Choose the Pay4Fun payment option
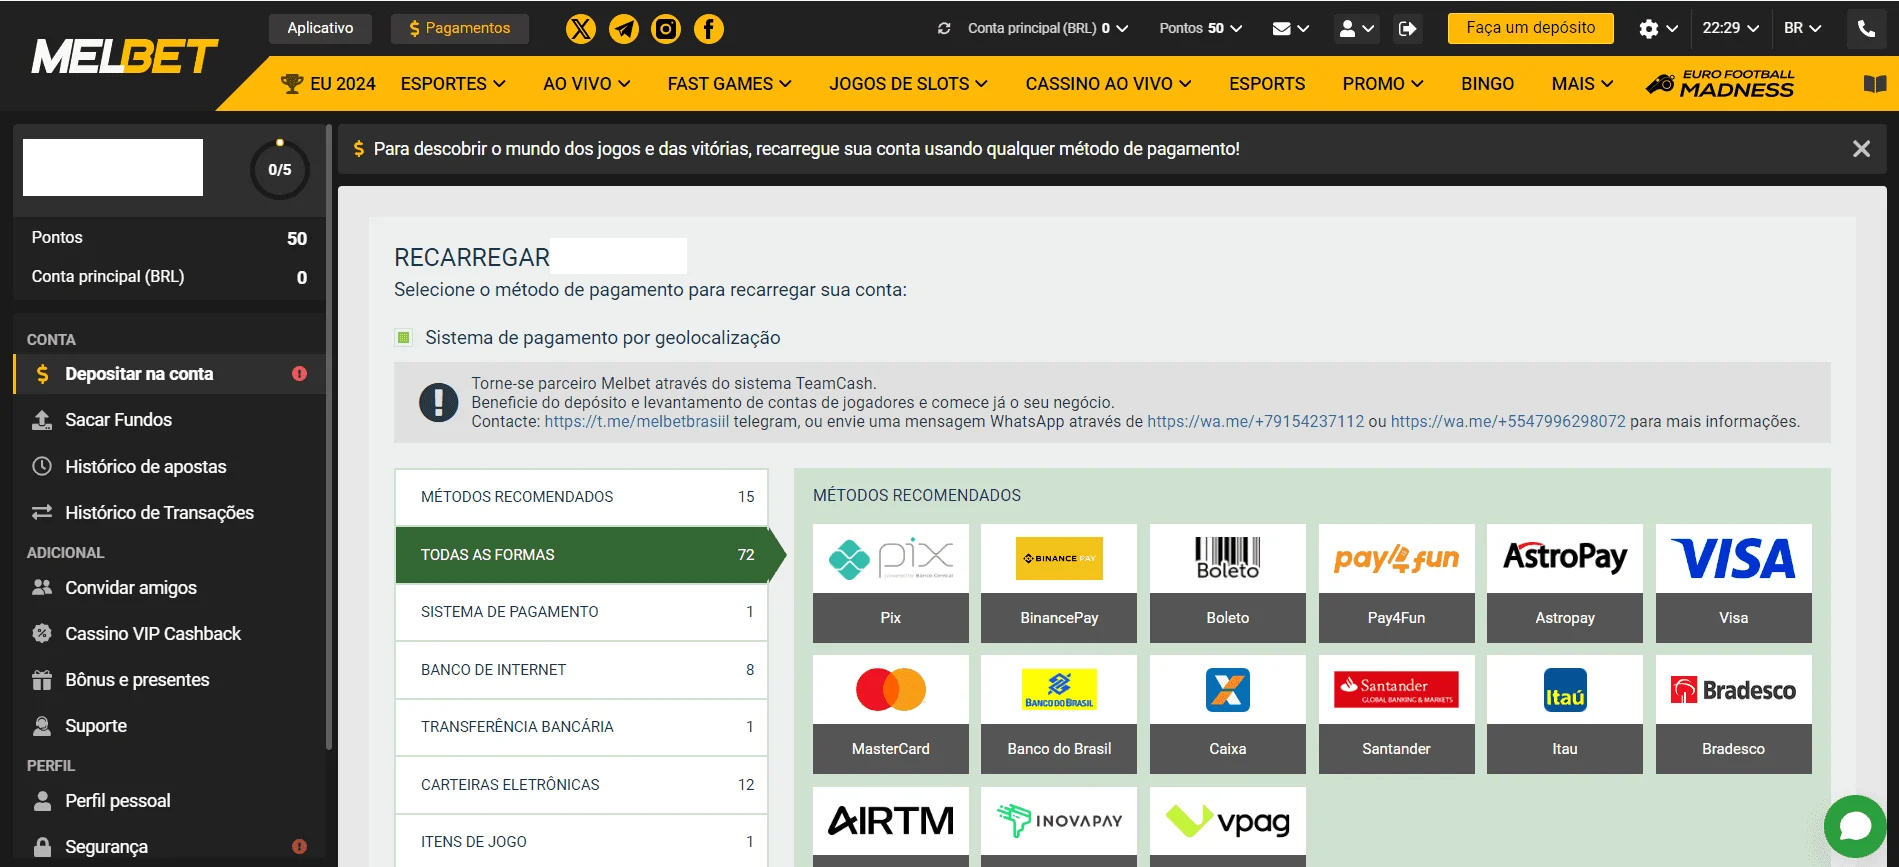1899x867 pixels. [x=1397, y=583]
